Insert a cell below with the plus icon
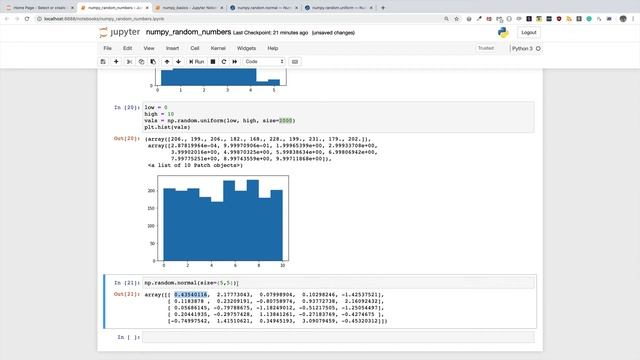This screenshot has width=640, height=360. click(116, 62)
